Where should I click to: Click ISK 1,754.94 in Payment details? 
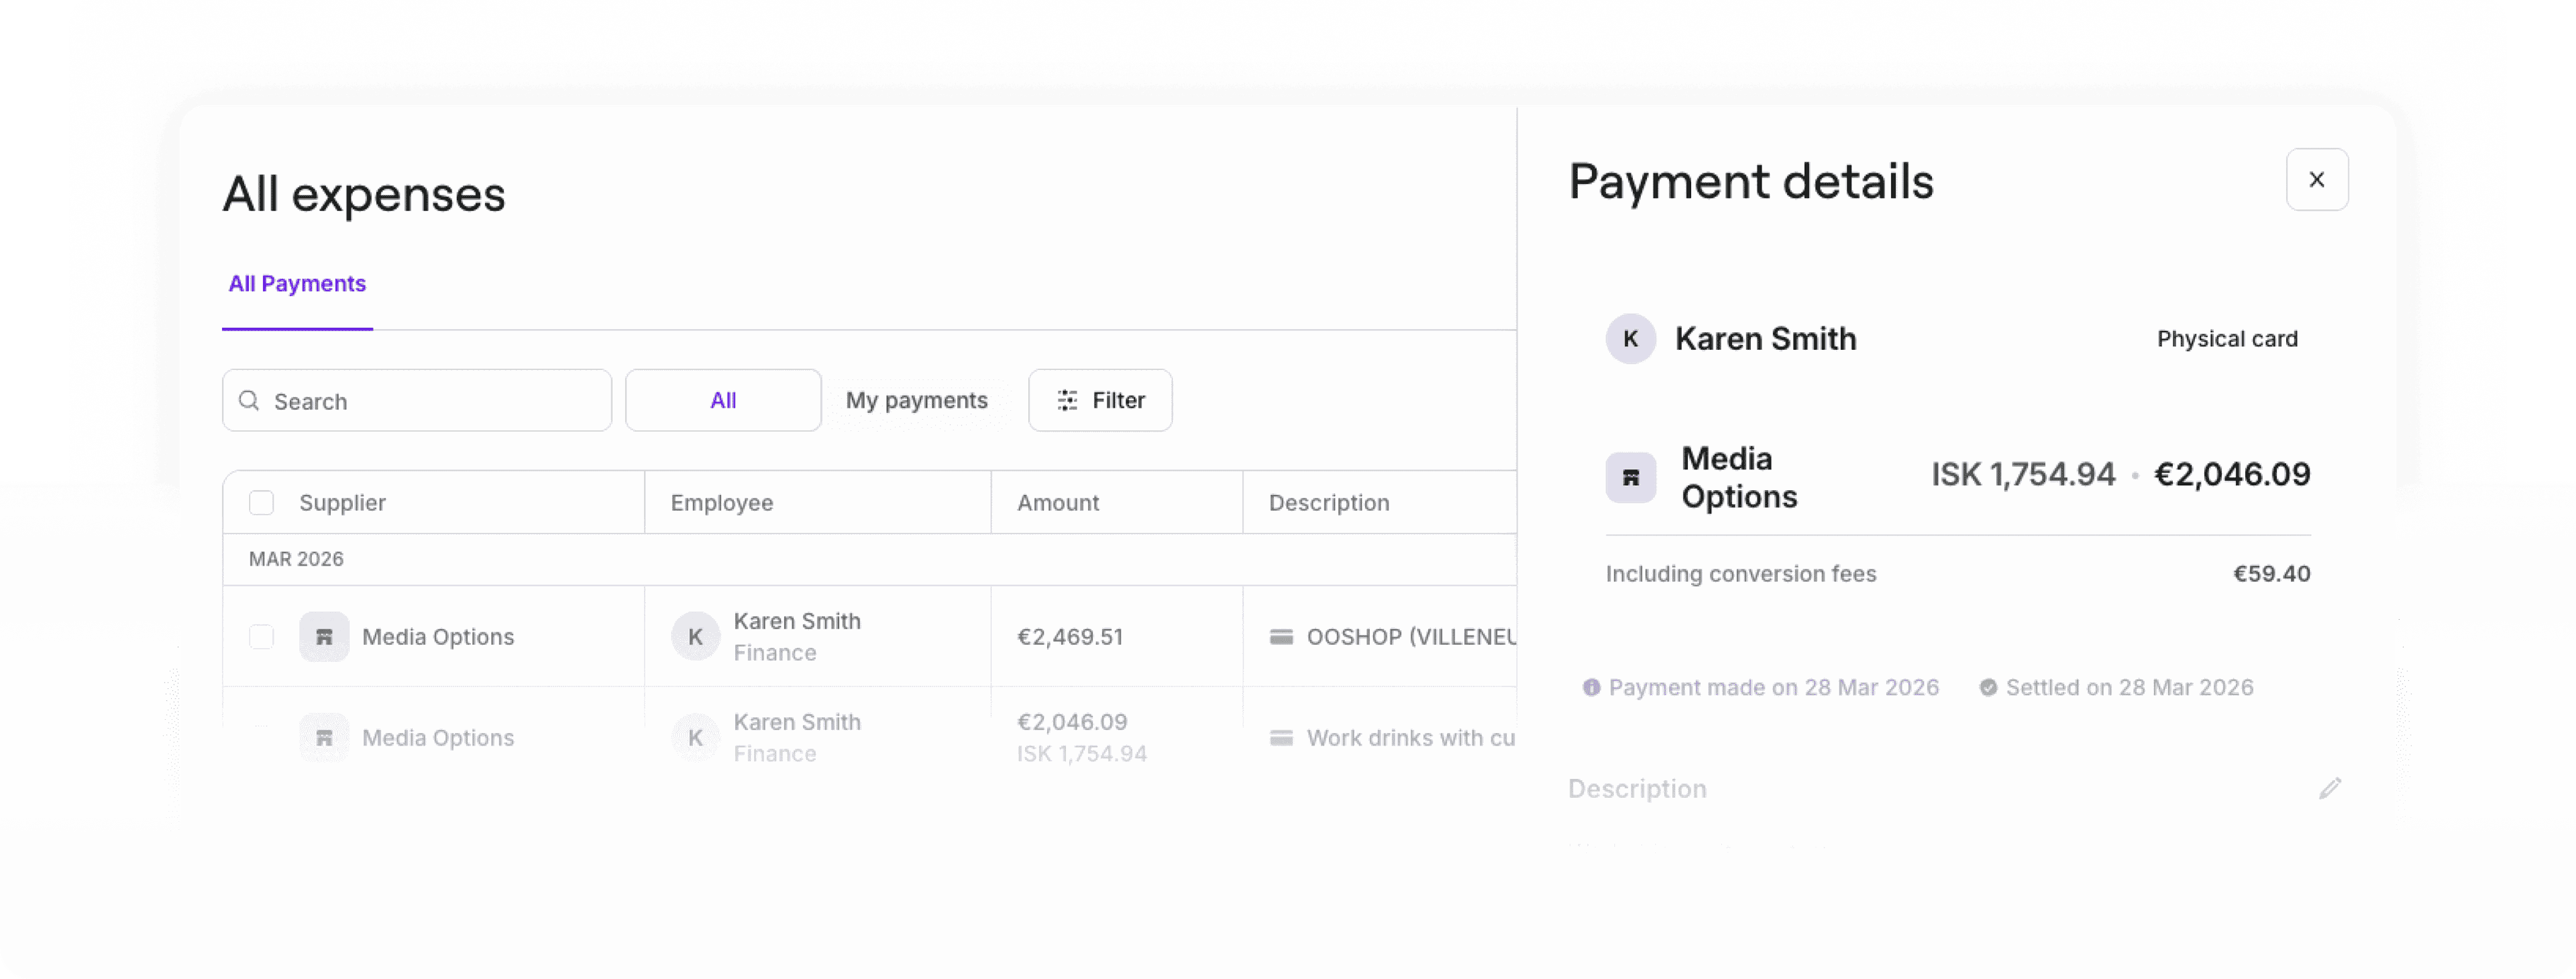pos(2023,474)
